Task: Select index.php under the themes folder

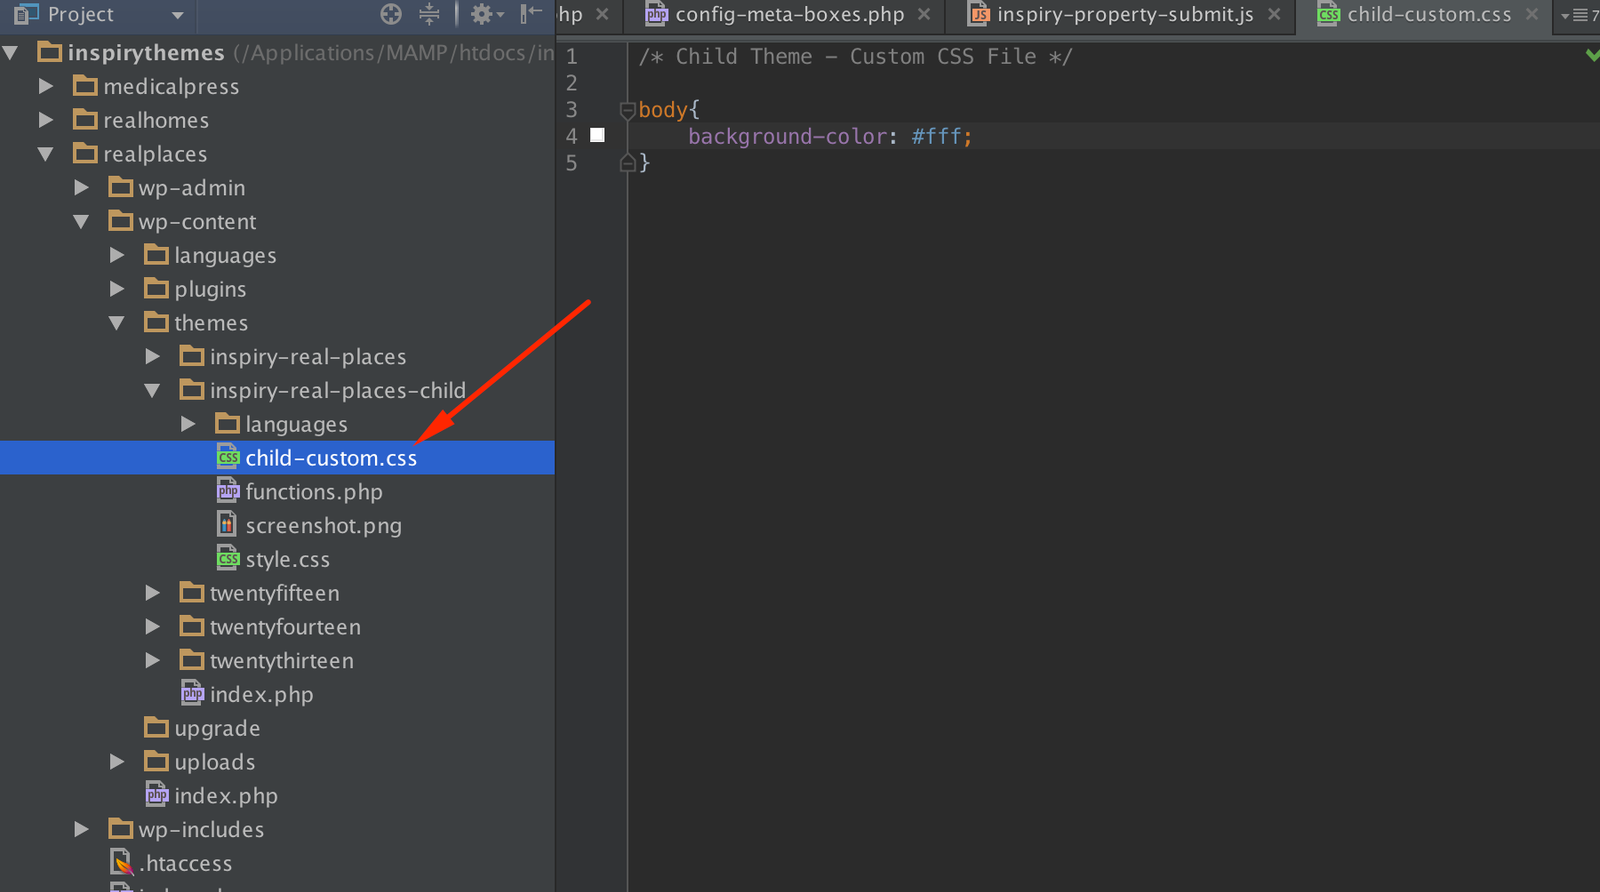Action: 261,695
